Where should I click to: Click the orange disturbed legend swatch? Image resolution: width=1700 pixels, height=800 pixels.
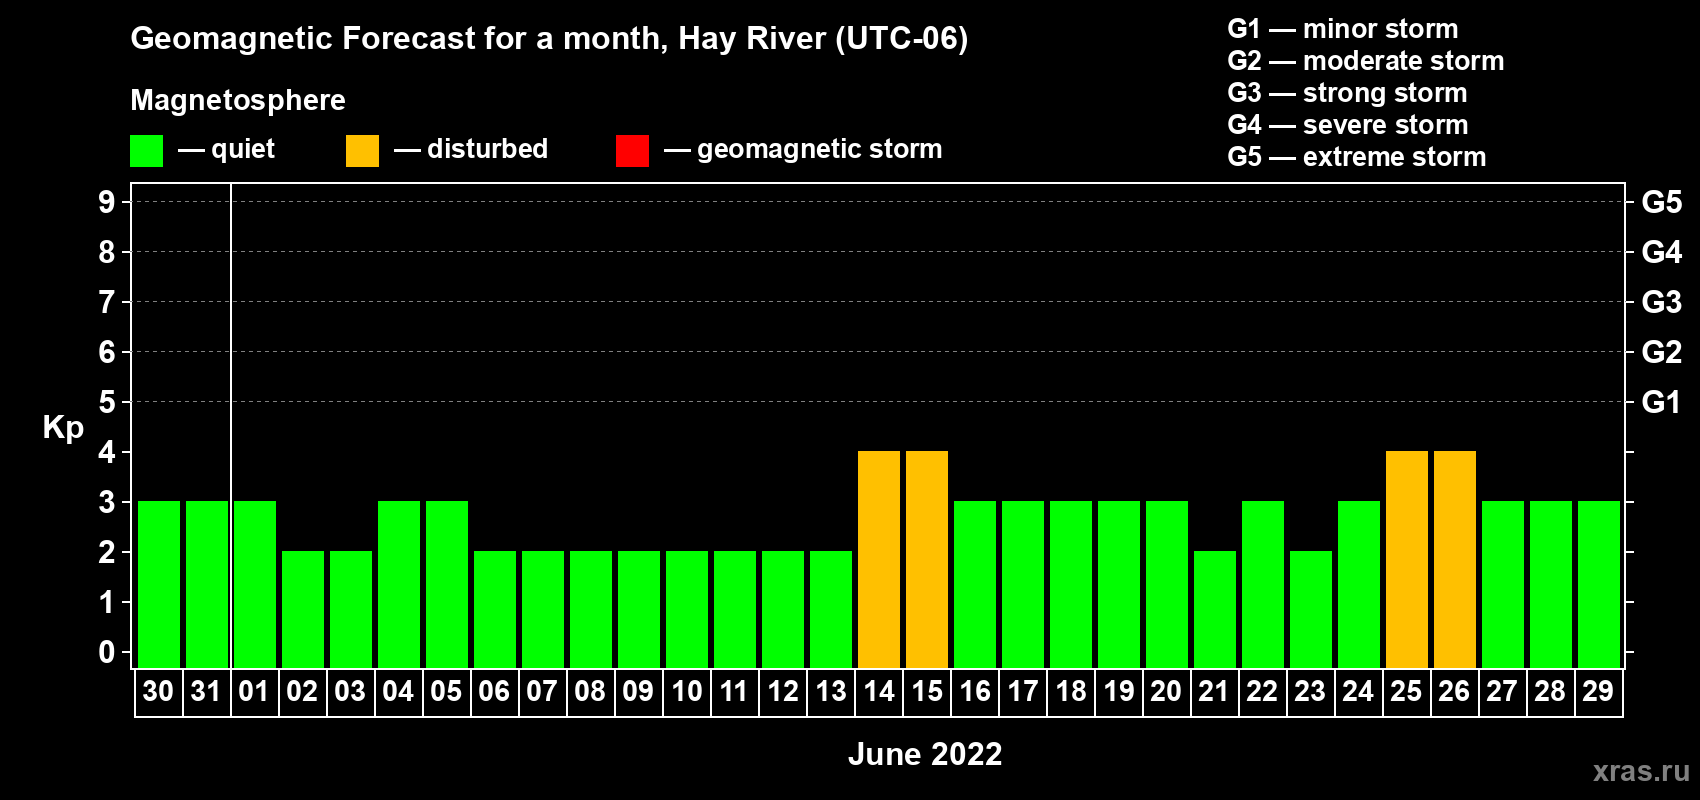[362, 151]
